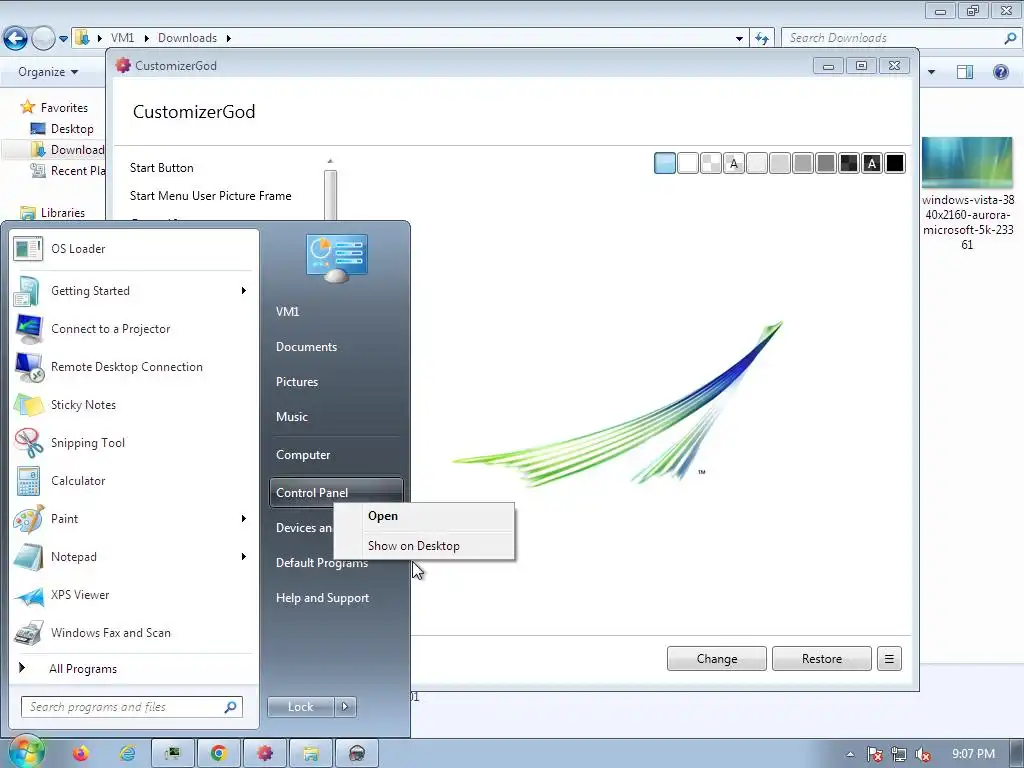Open Documents from Start menu

click(x=306, y=347)
